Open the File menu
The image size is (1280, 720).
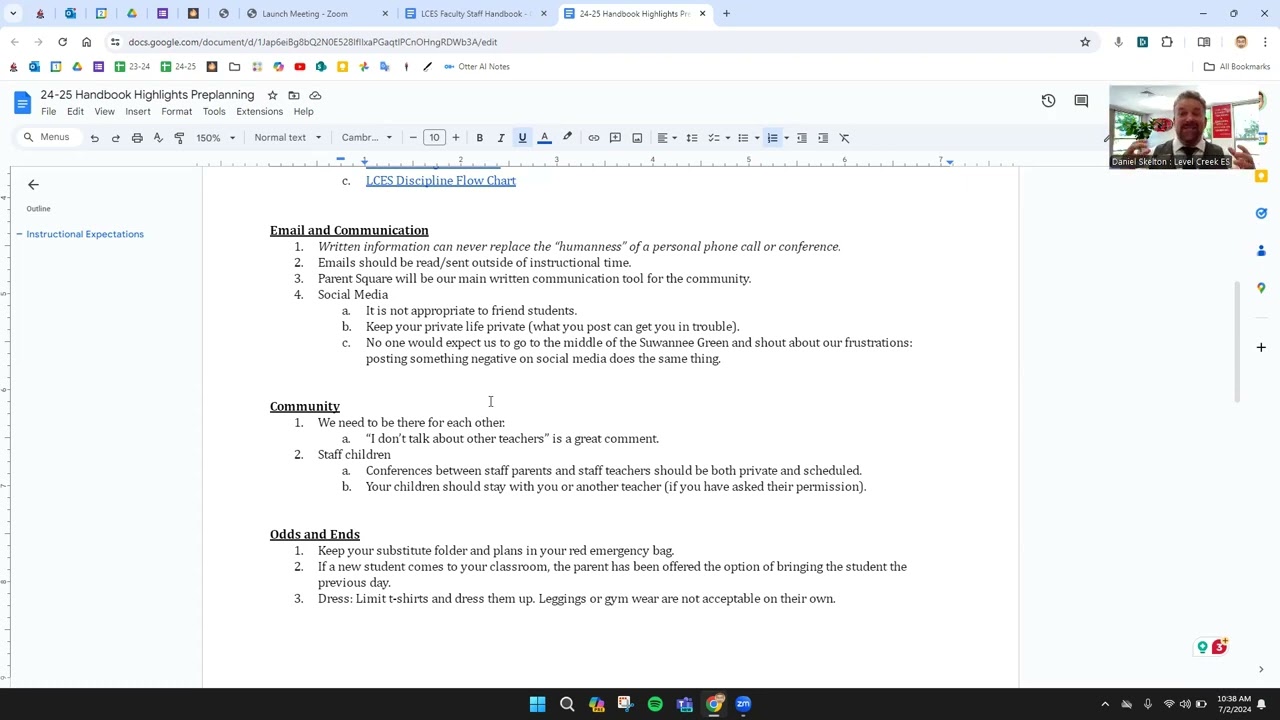click(x=48, y=112)
